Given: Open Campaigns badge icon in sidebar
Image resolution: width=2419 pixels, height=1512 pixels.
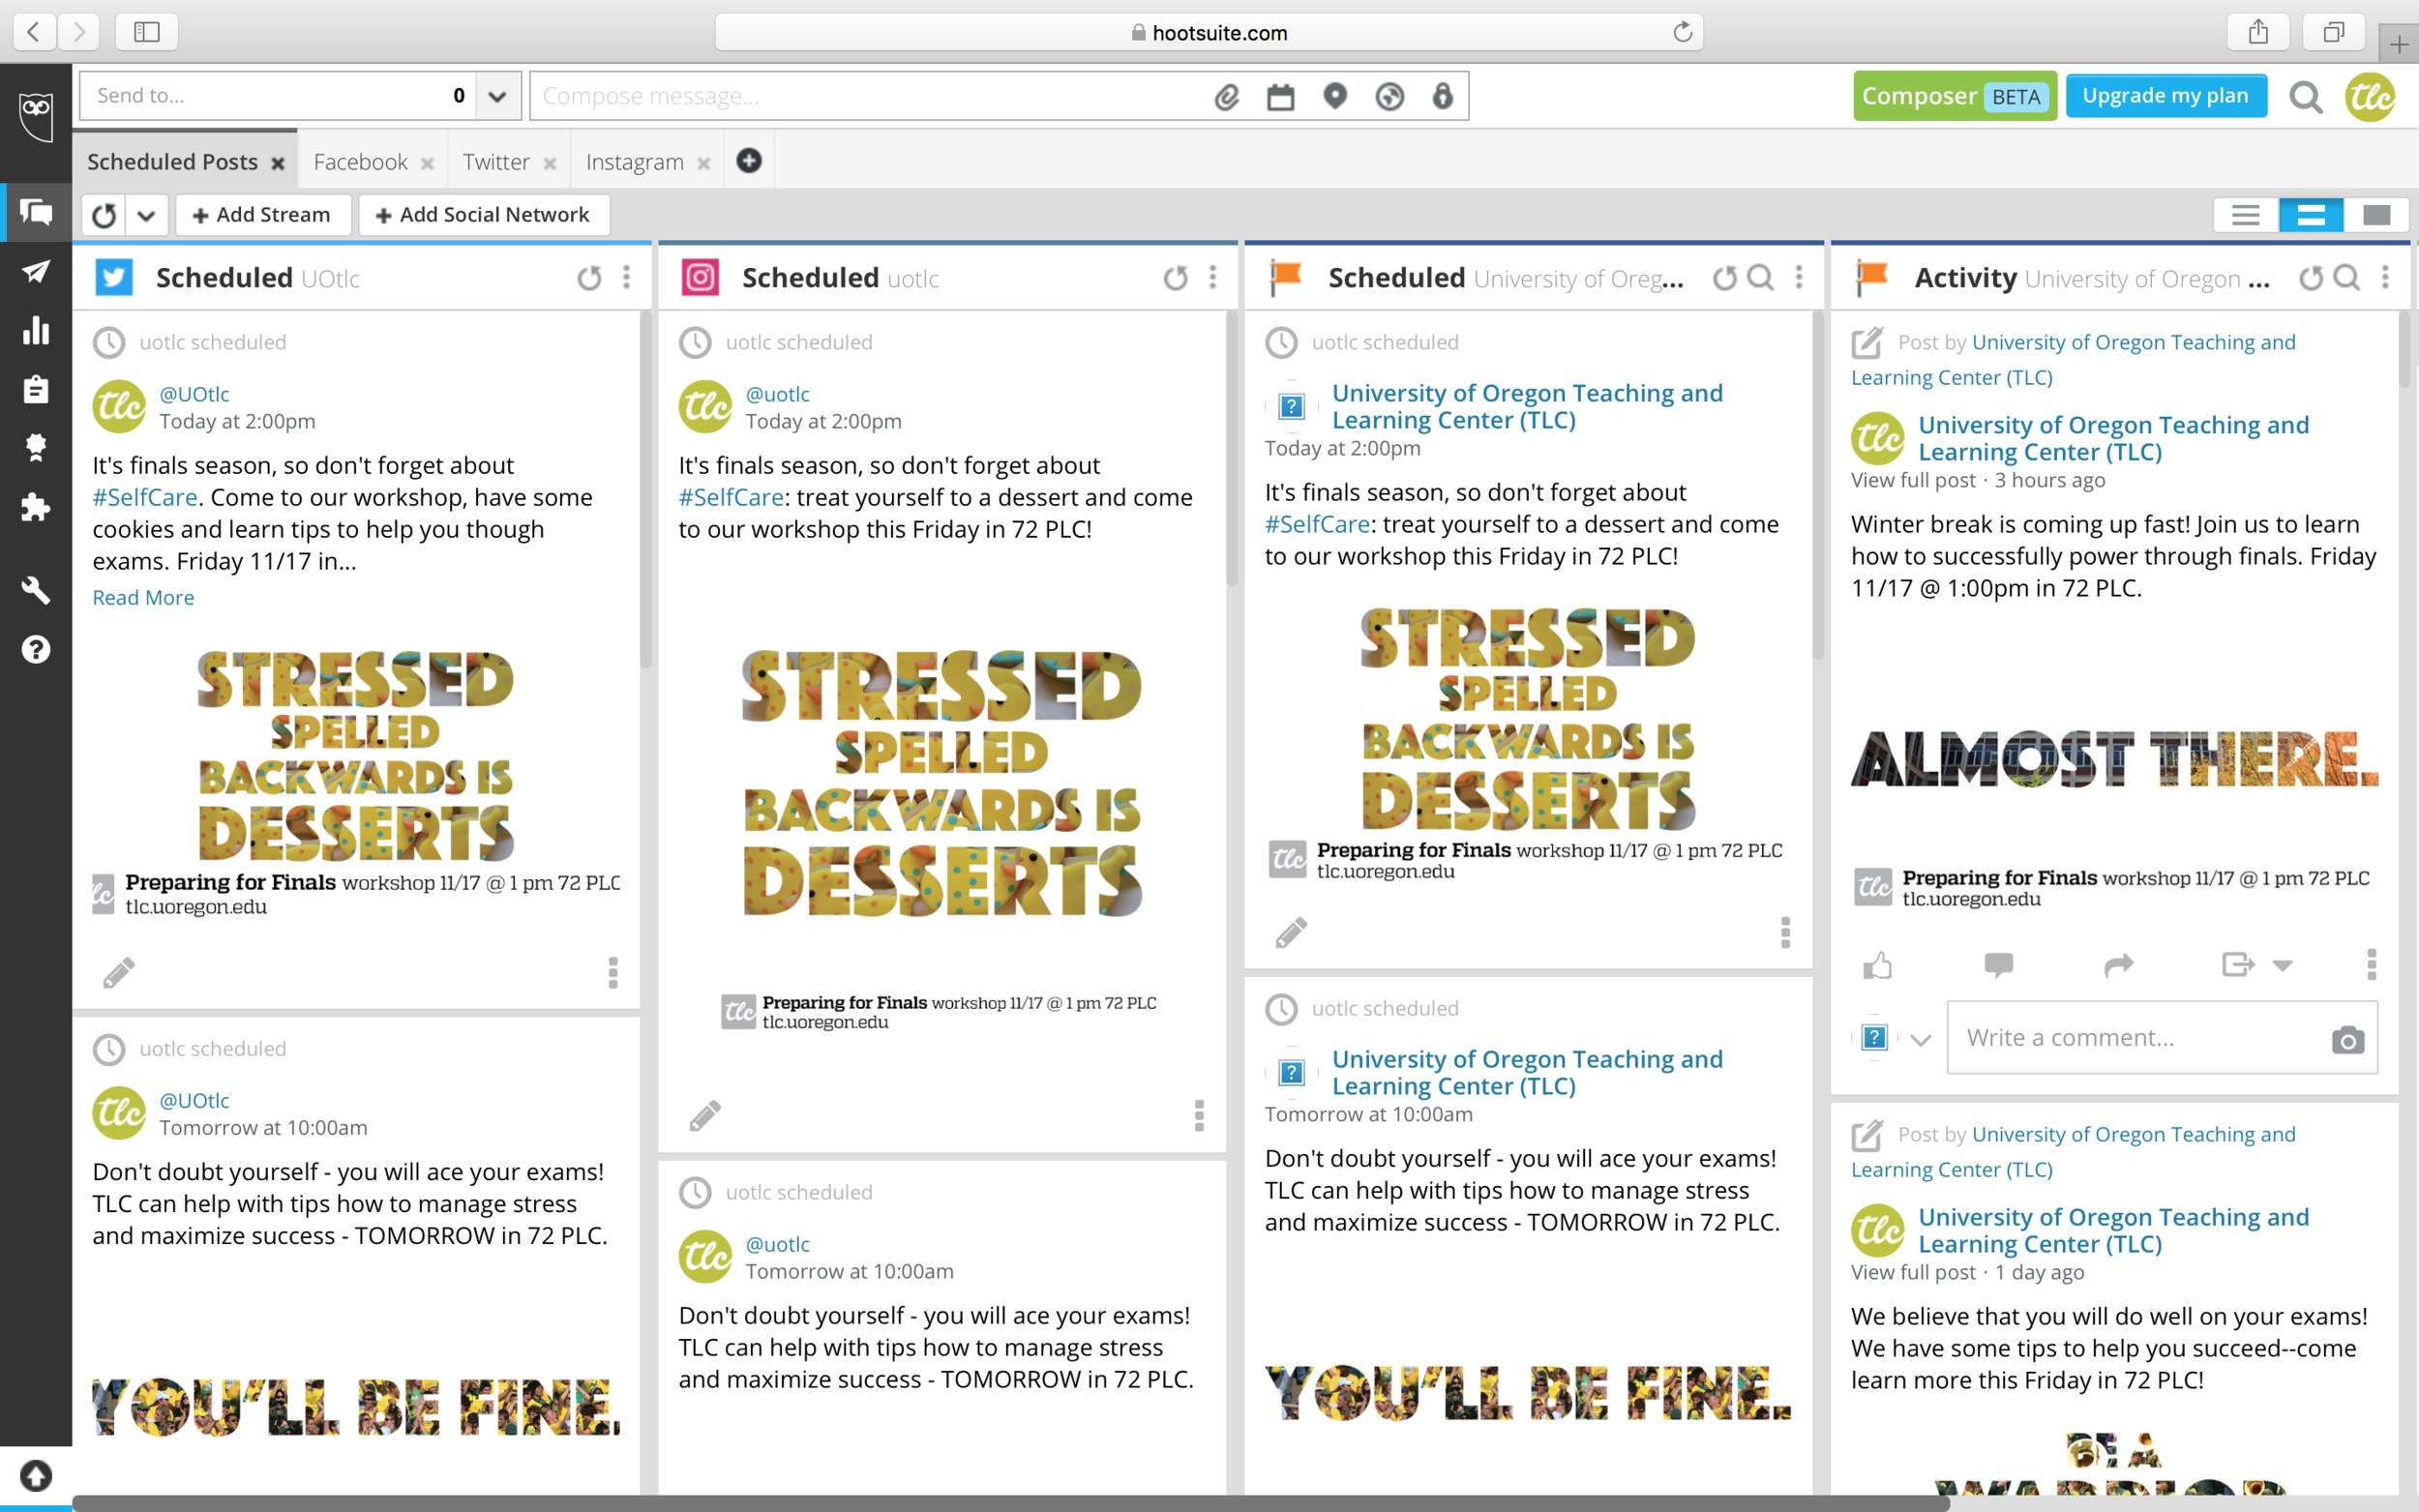Looking at the screenshot, I should pos(36,447).
